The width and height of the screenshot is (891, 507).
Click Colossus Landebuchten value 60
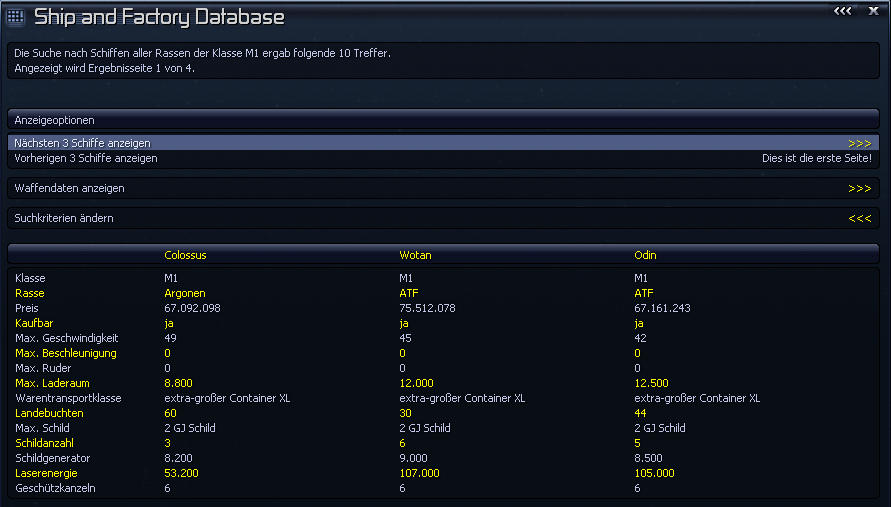(x=170, y=413)
